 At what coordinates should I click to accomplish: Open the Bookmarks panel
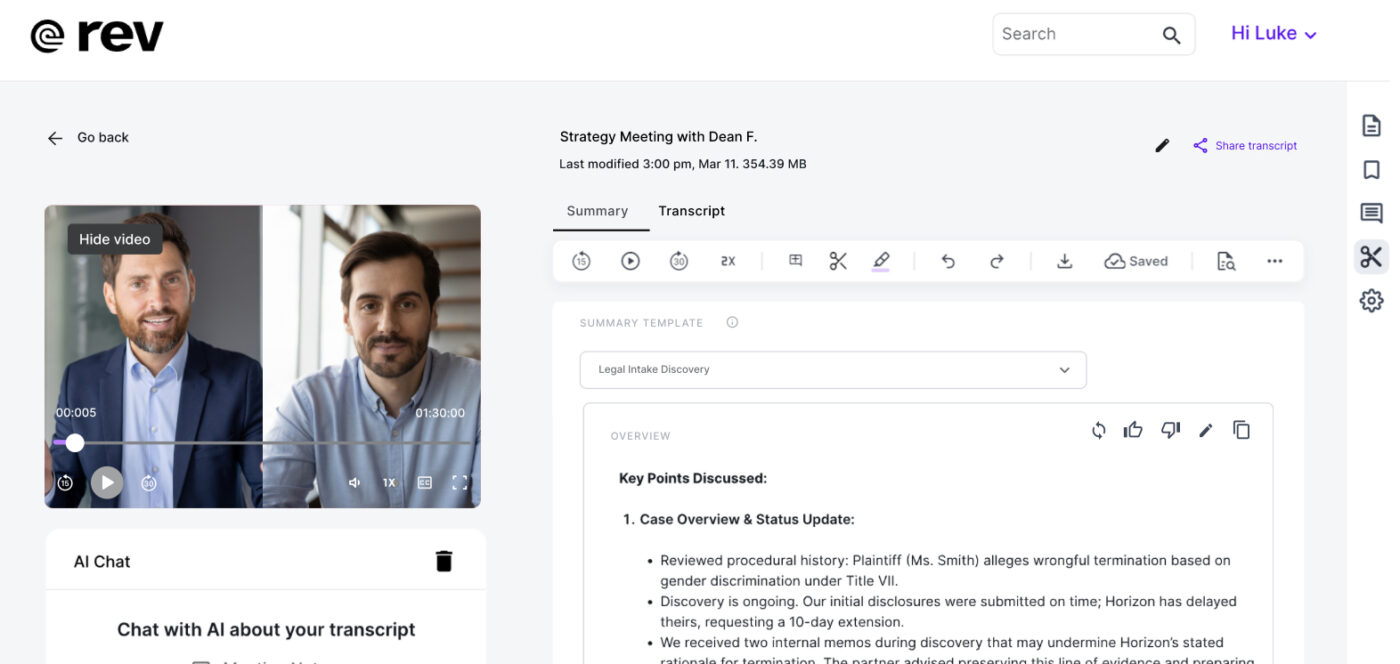click(1371, 169)
